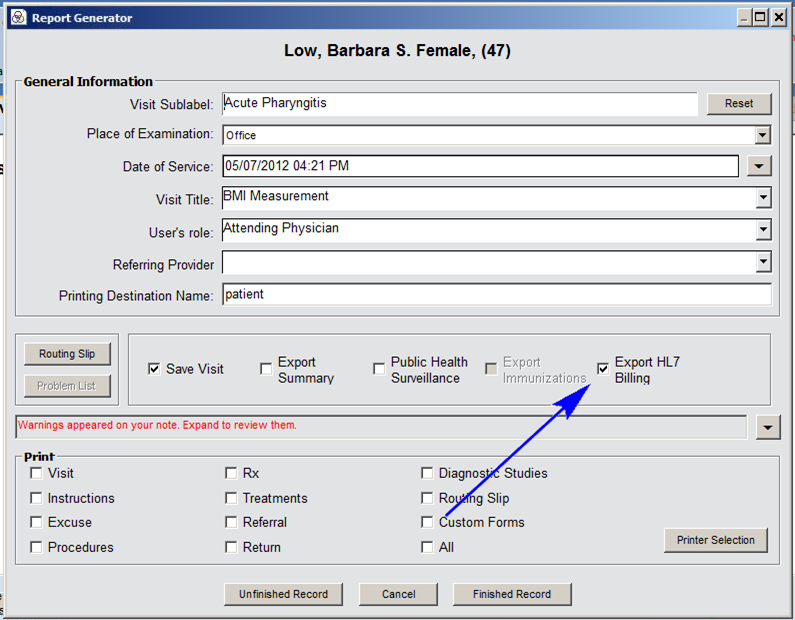795x620 pixels.
Task: Enable the Excuse print checkbox
Action: [x=36, y=522]
